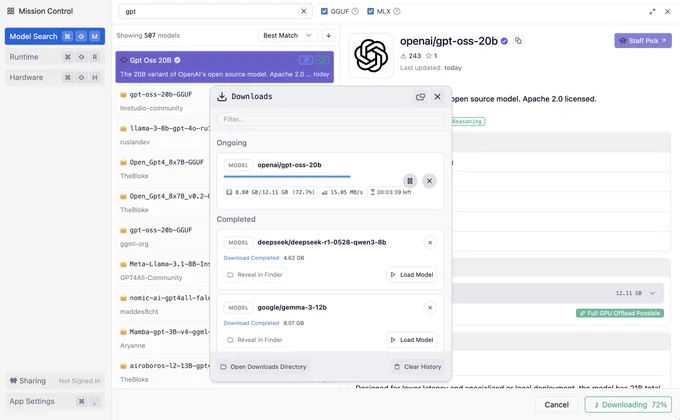Viewport: 680px width, 420px height.
Task: Reveal the deepseek model in Finder
Action: pyautogui.click(x=255, y=275)
